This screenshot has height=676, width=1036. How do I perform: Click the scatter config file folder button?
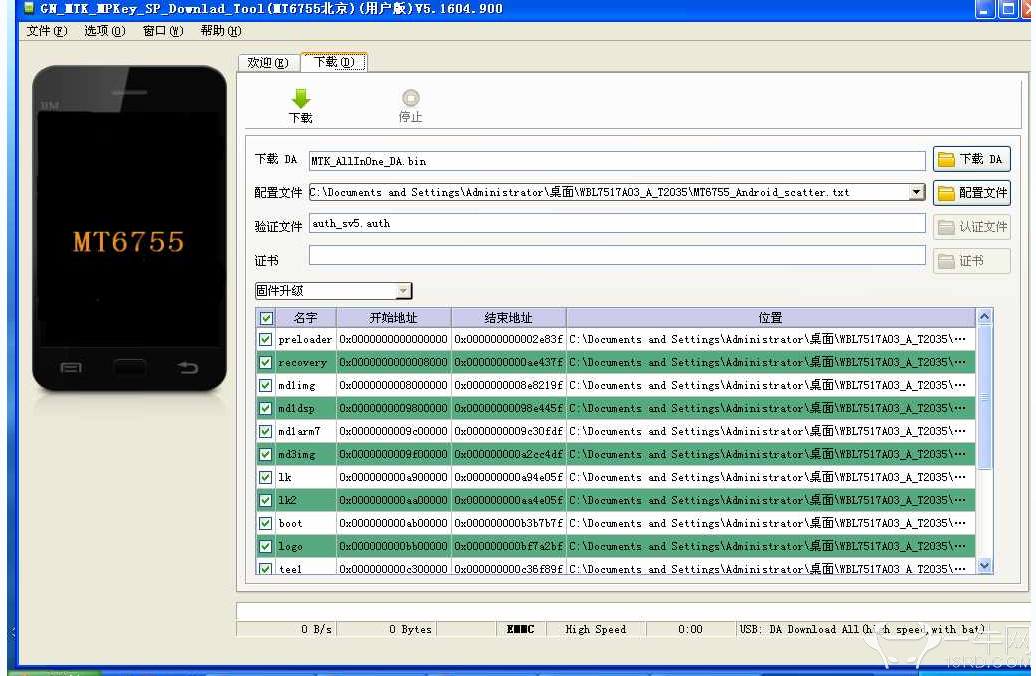pos(971,193)
